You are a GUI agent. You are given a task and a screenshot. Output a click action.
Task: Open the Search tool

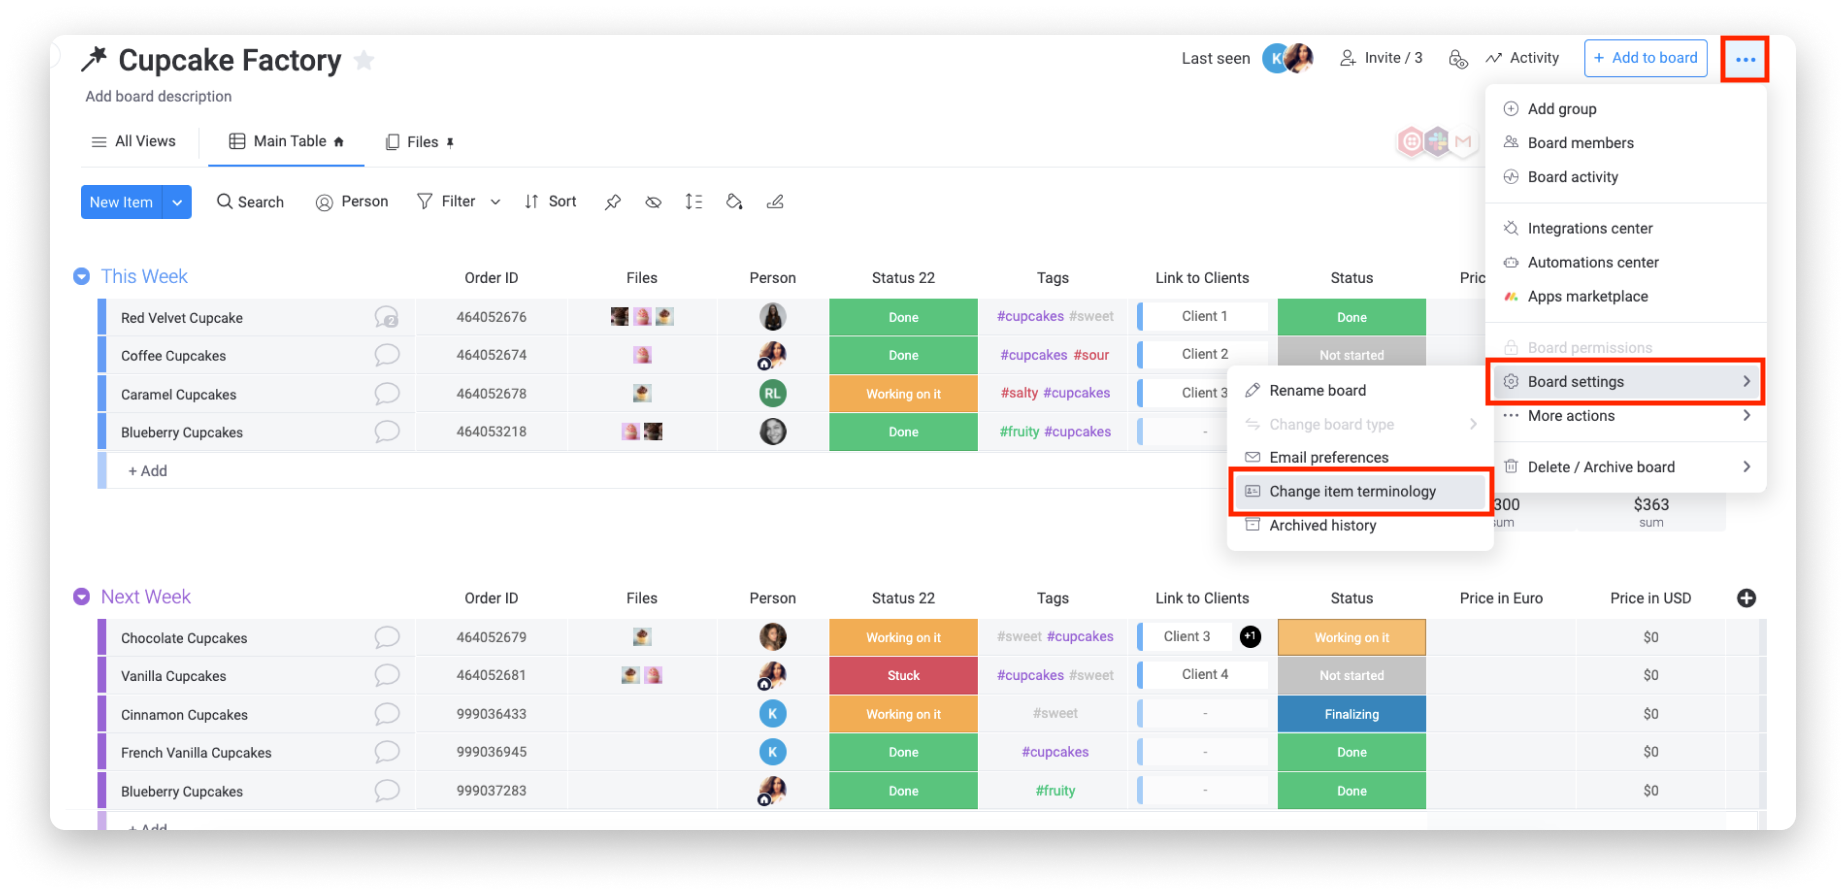coord(250,202)
